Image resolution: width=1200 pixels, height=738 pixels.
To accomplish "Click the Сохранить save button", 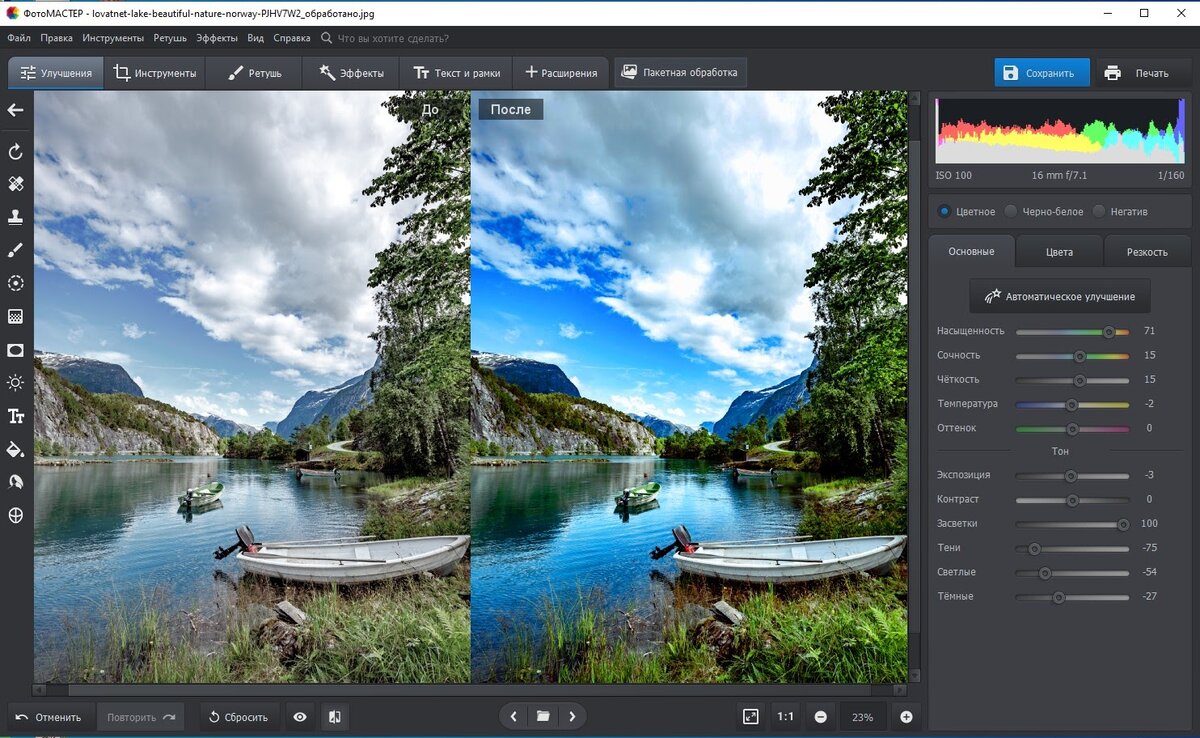I will coord(1041,73).
